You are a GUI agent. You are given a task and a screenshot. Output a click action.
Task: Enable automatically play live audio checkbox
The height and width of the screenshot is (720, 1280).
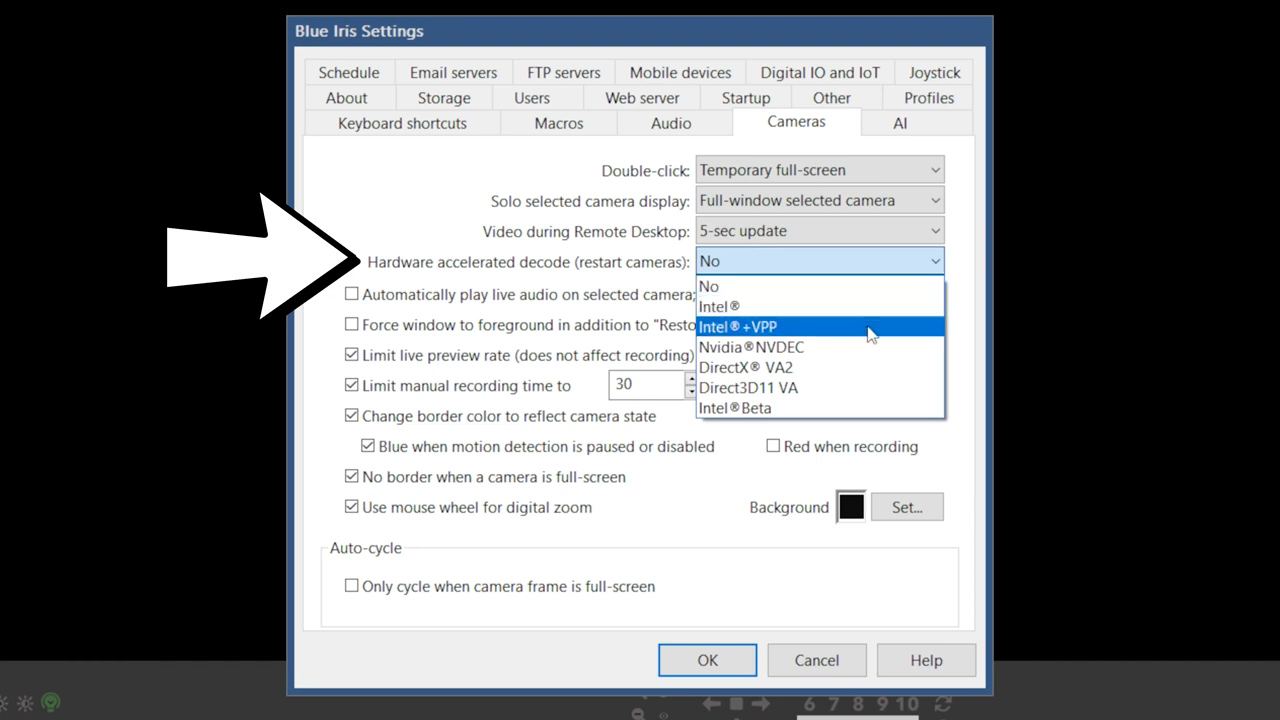pos(352,294)
